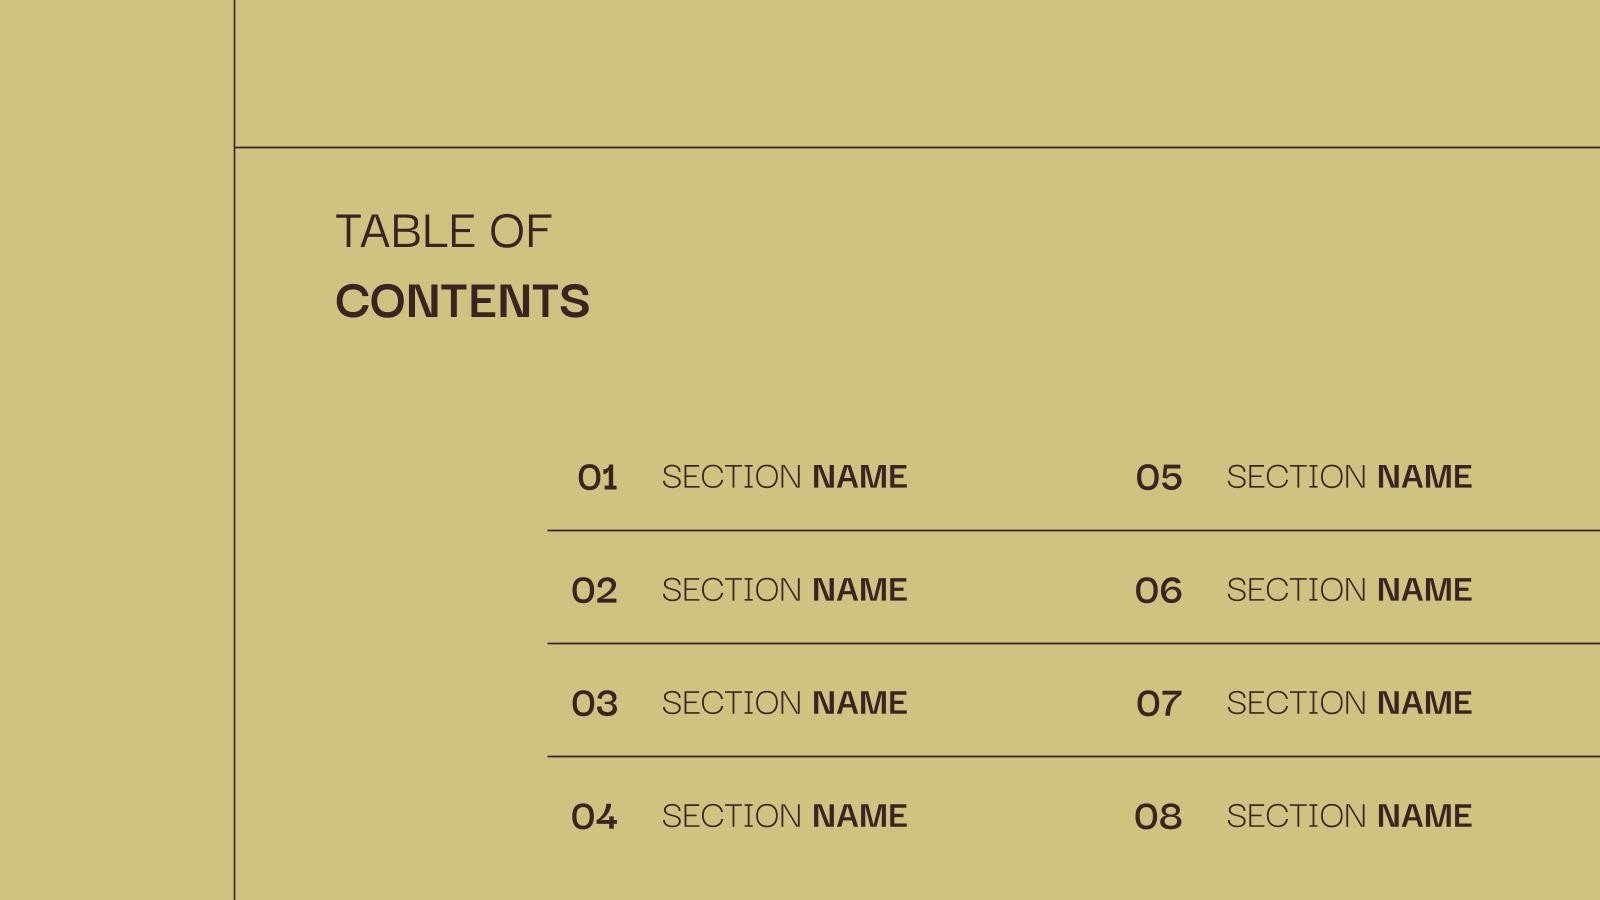Select the SECTION NAME entry for 06
Image resolution: width=1600 pixels, height=900 pixels.
(x=1349, y=590)
